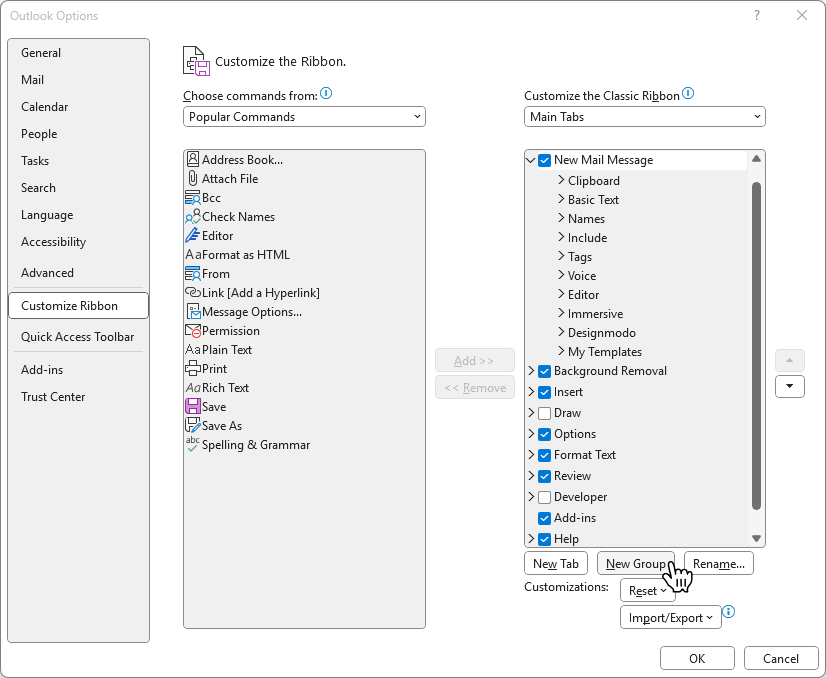Toggle the Background Removal checkbox

tap(545, 371)
